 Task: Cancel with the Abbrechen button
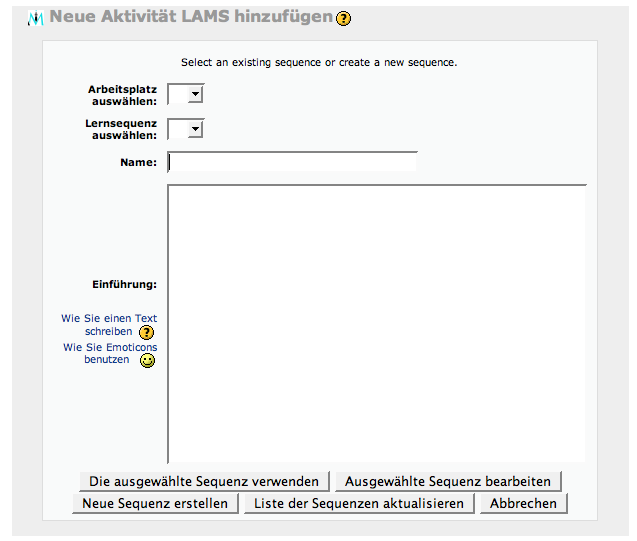(523, 503)
